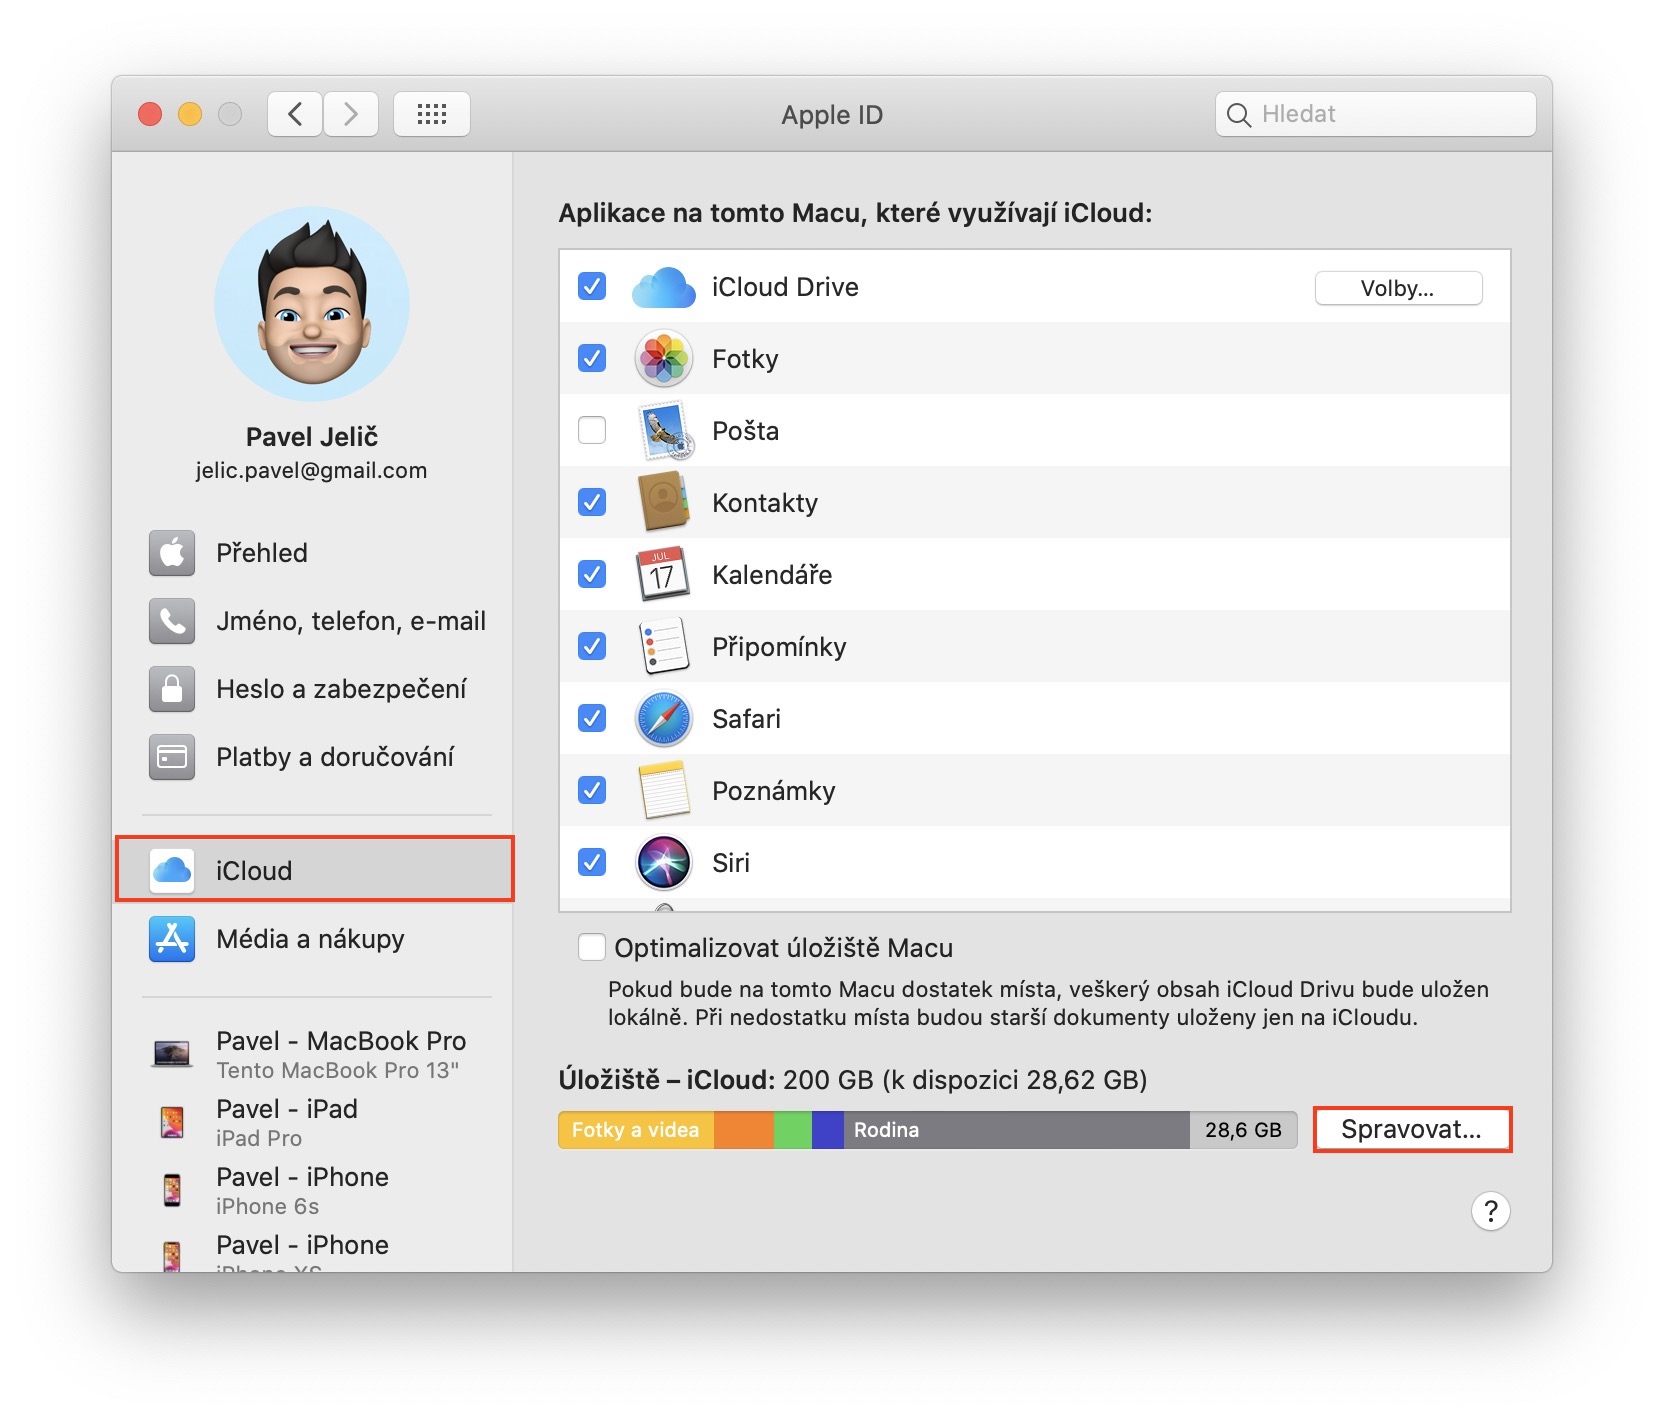1664x1420 pixels.
Task: Click the card icon beside Platby a doručování
Action: click(172, 757)
